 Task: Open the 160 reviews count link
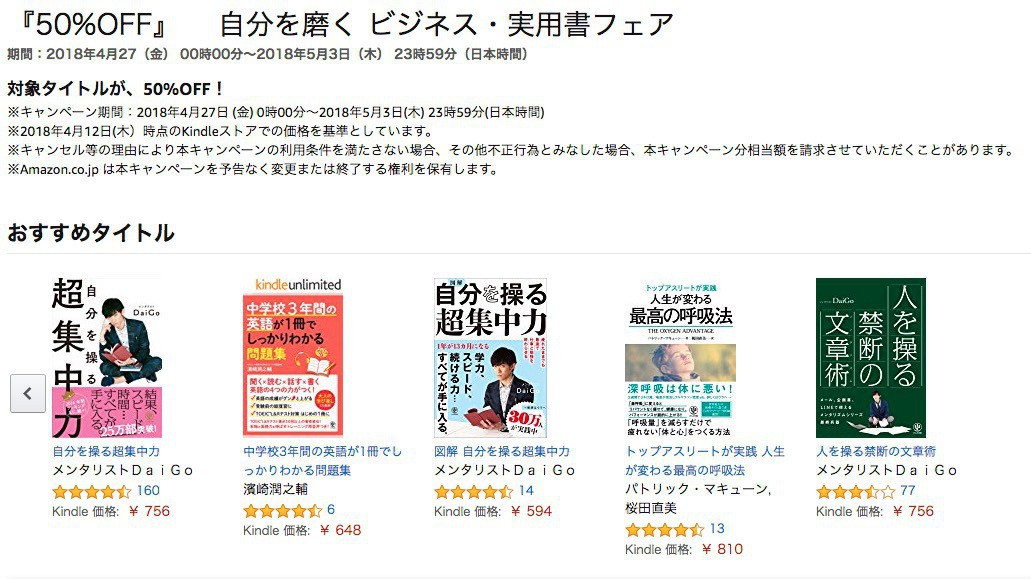click(x=148, y=490)
